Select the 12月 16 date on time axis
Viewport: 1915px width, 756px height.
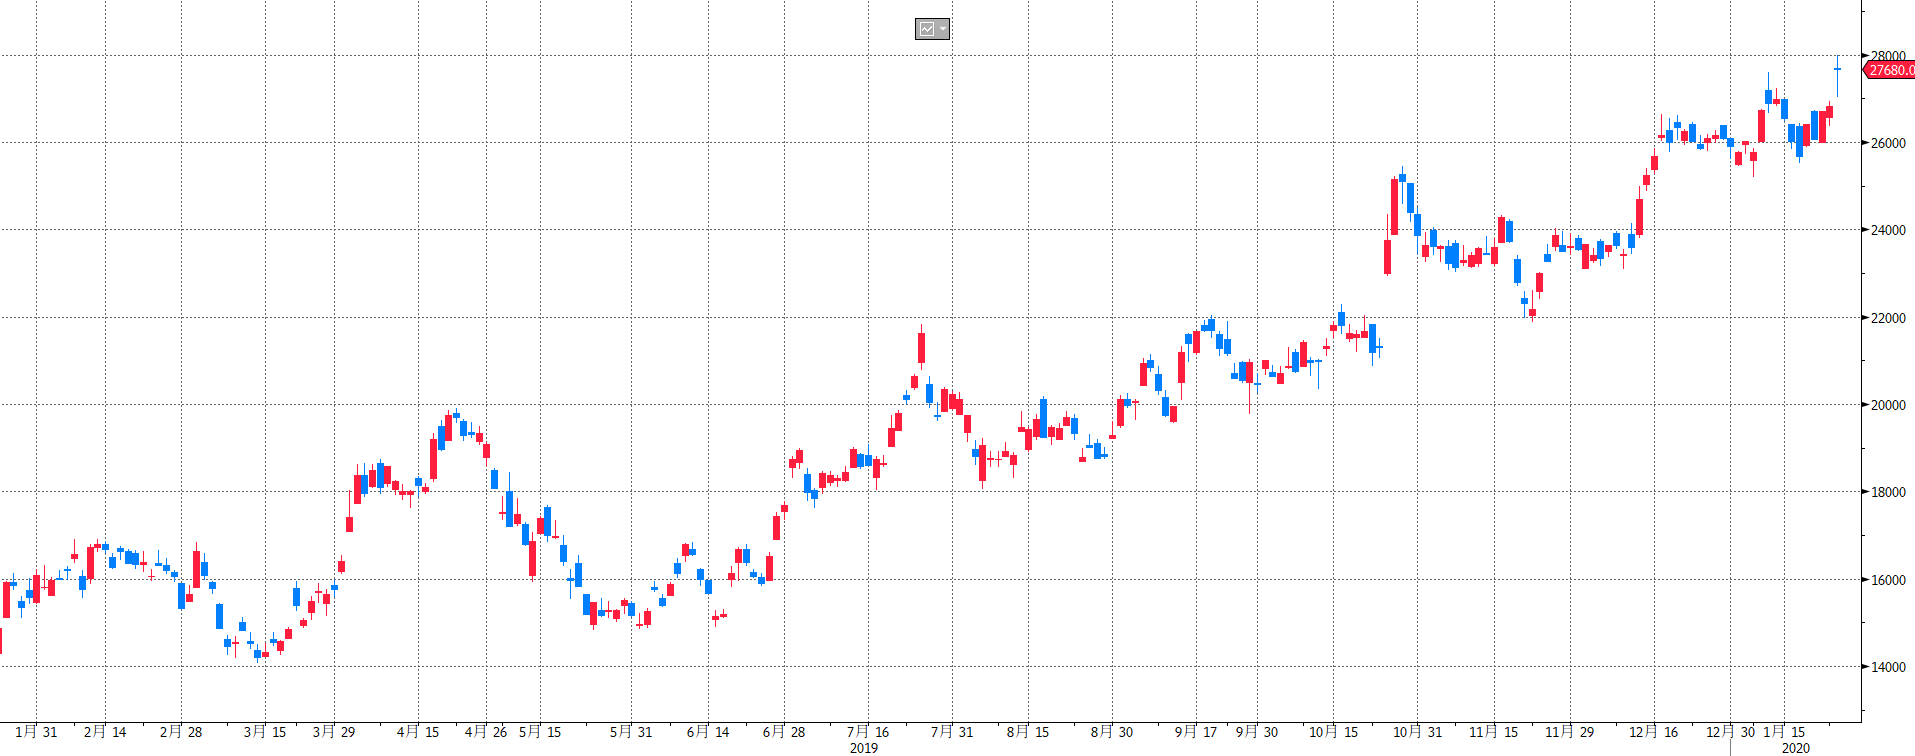pos(1653,732)
